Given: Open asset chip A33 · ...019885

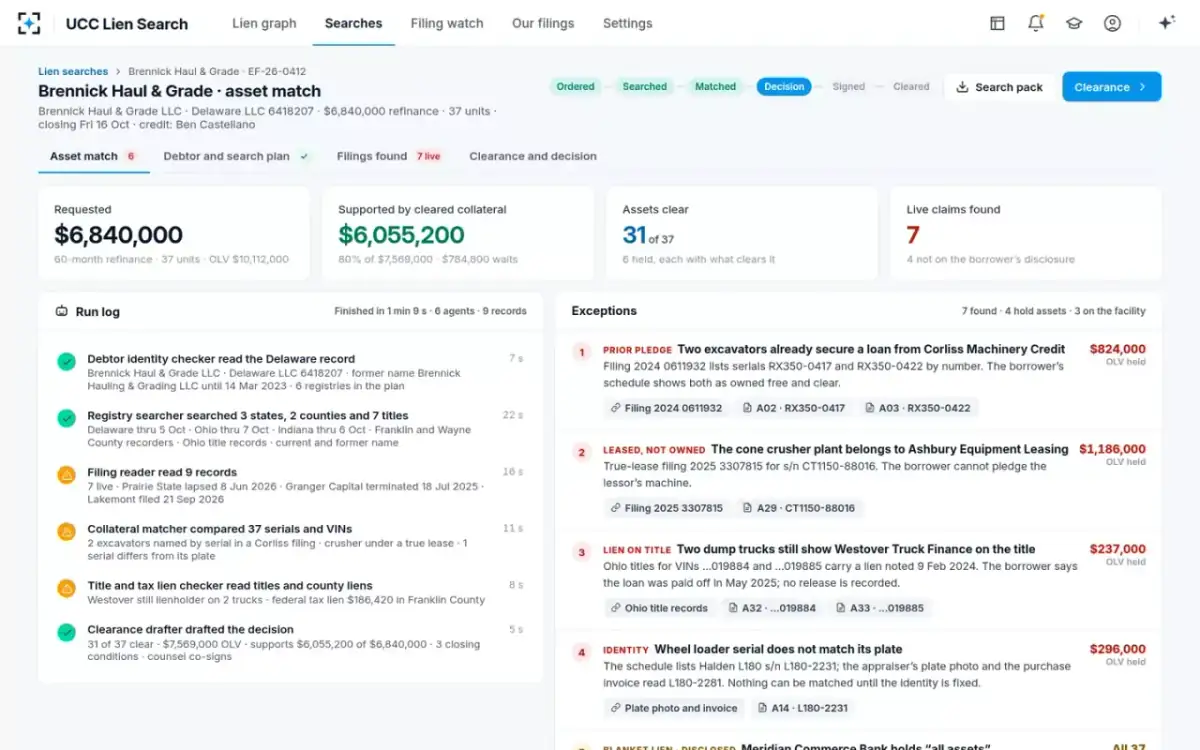Looking at the screenshot, I should tap(880, 608).
